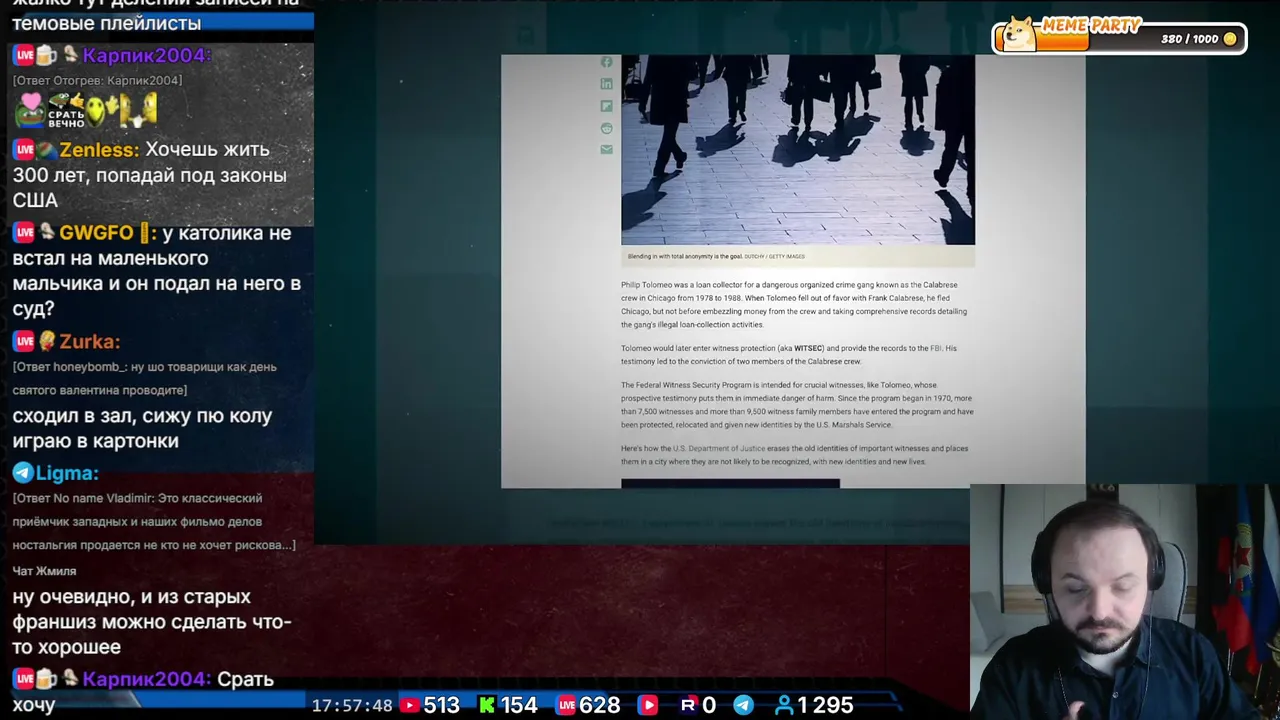1280x720 pixels.
Task: Share the article via the LinkedIn icon
Action: coord(606,84)
